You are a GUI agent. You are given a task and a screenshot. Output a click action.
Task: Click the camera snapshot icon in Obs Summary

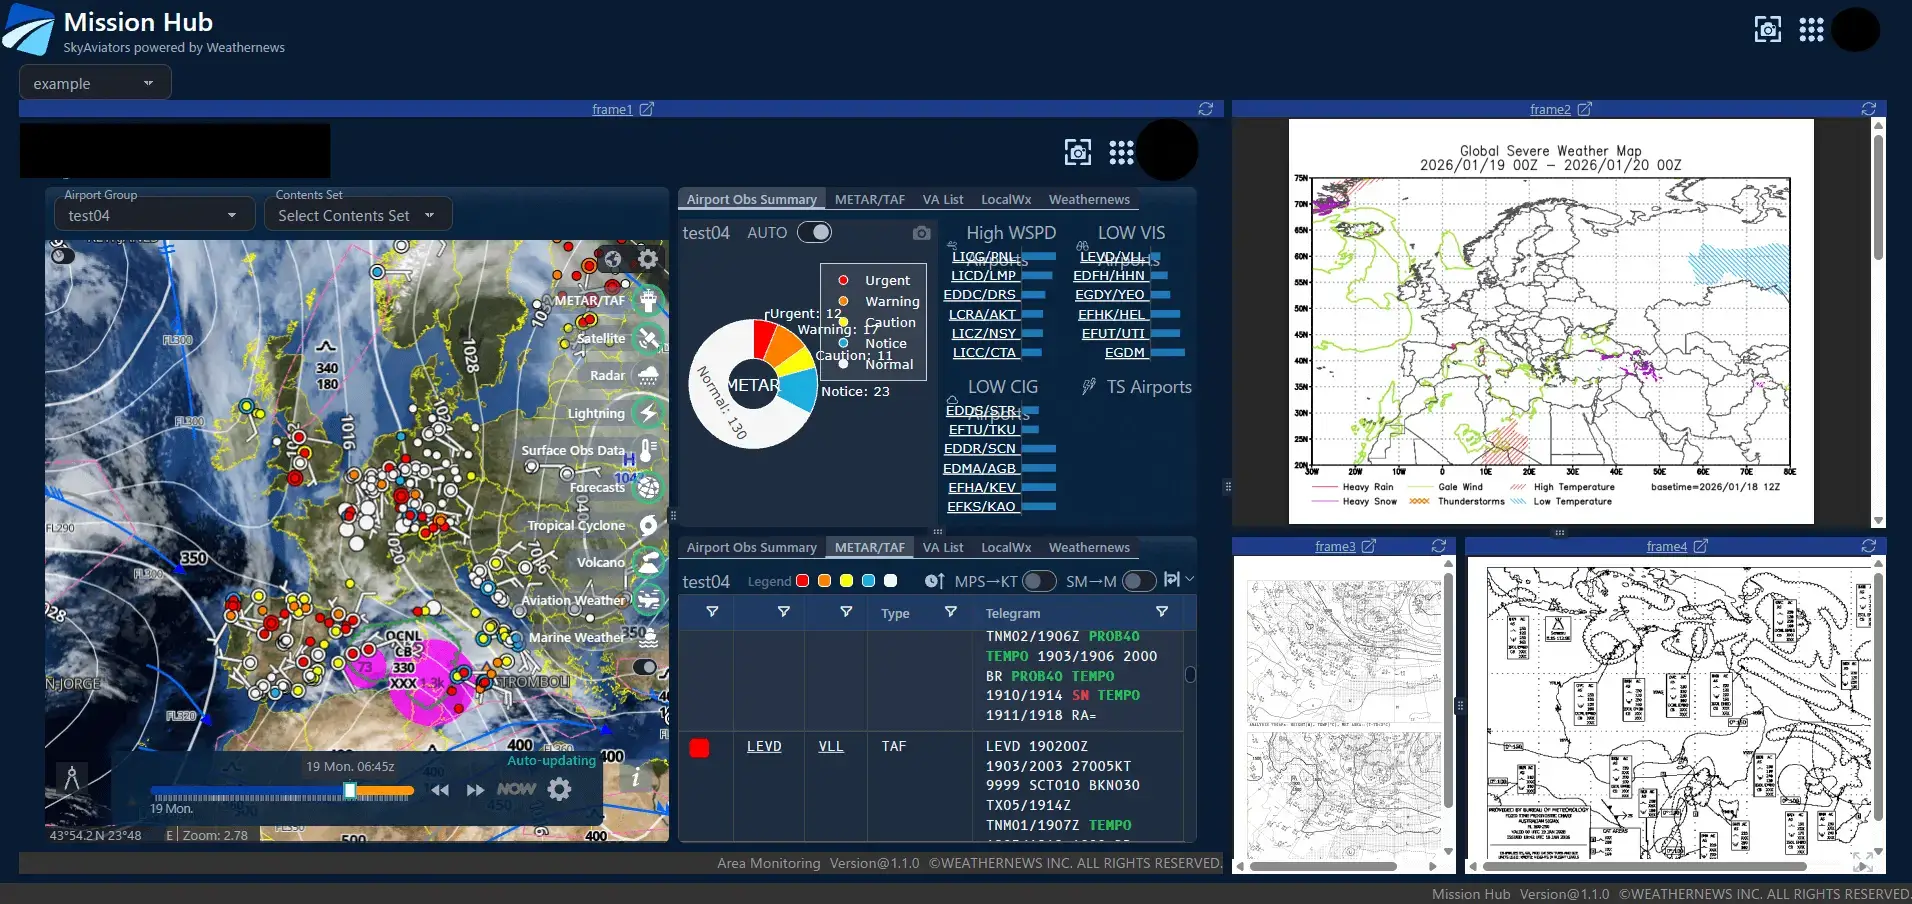(x=921, y=233)
